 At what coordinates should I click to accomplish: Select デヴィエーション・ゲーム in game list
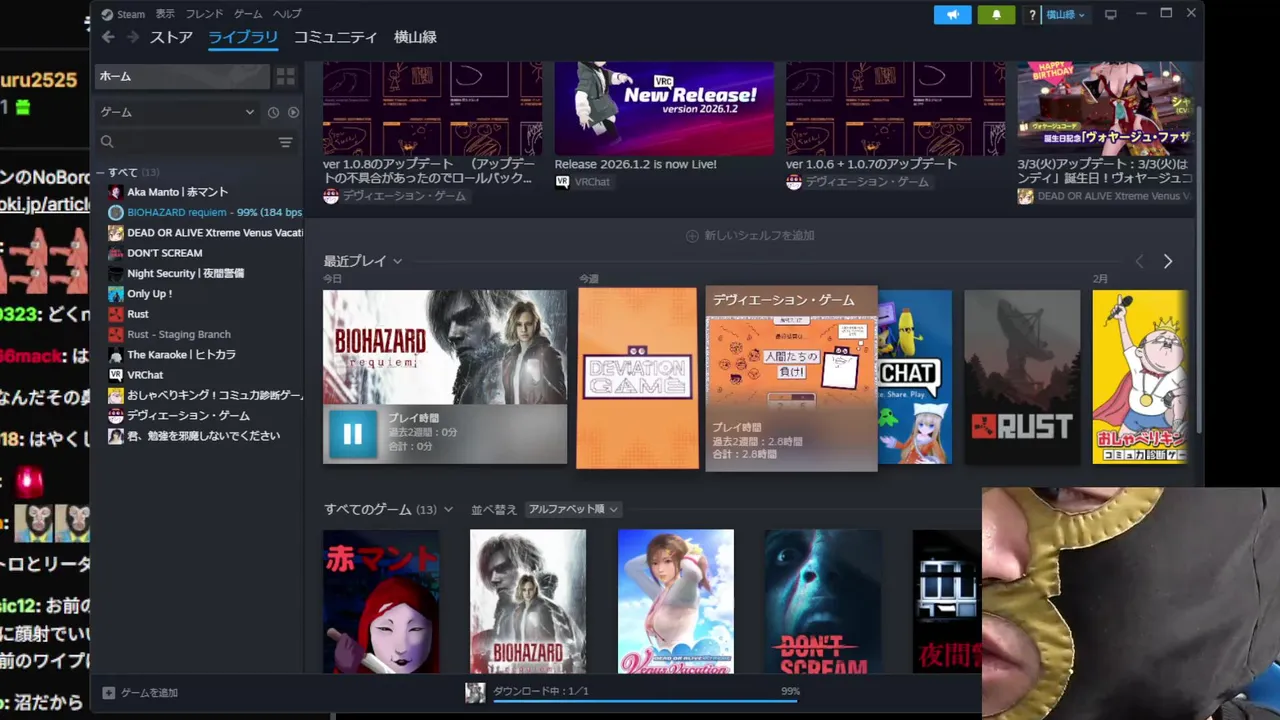pos(179,415)
